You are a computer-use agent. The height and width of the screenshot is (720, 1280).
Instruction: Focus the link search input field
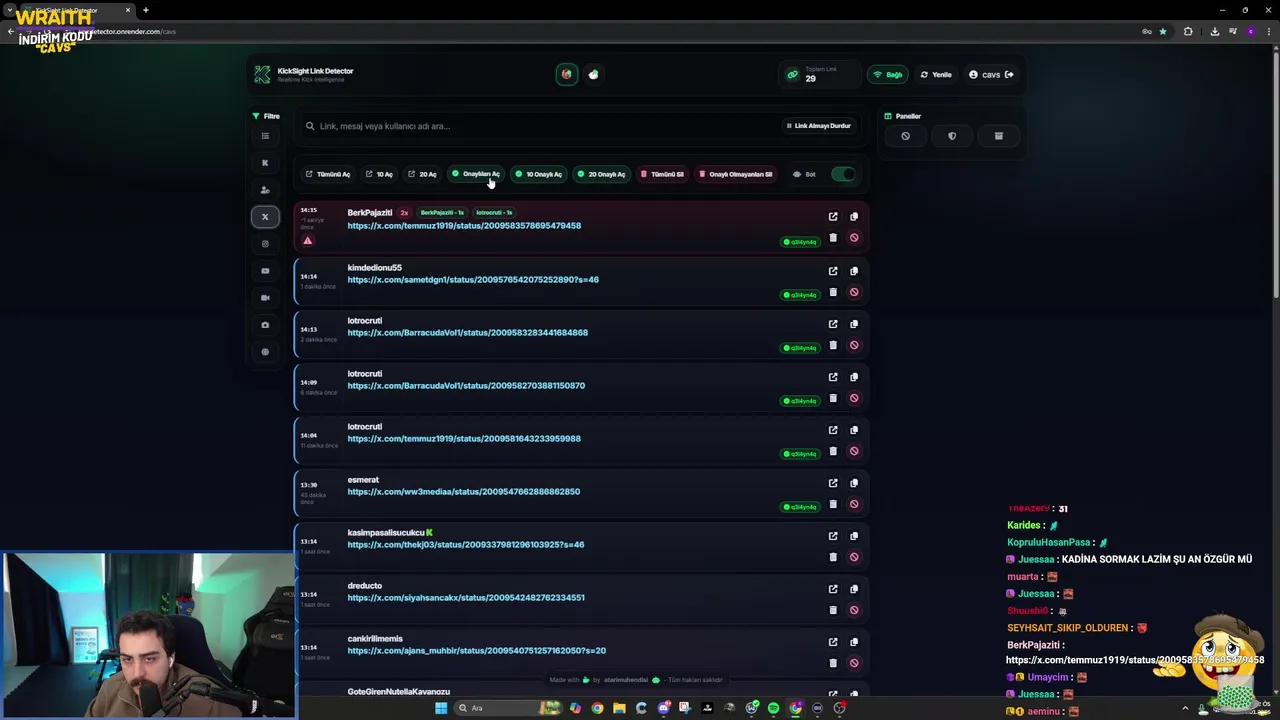click(540, 126)
